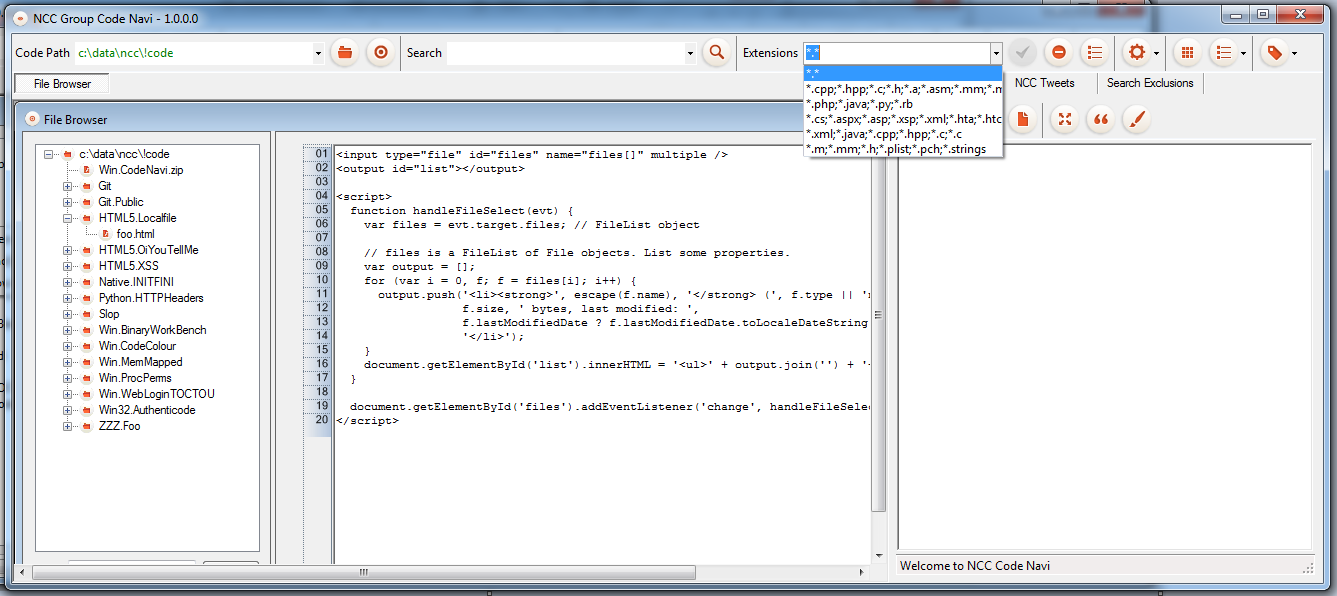
Task: Select the Native.INITFINI folder
Action: click(137, 282)
